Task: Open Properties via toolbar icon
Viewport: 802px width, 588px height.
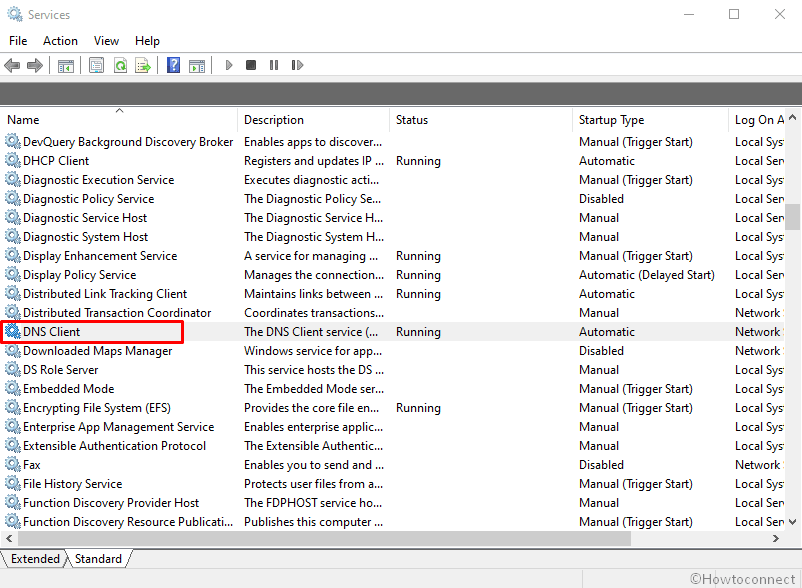Action: point(96,66)
